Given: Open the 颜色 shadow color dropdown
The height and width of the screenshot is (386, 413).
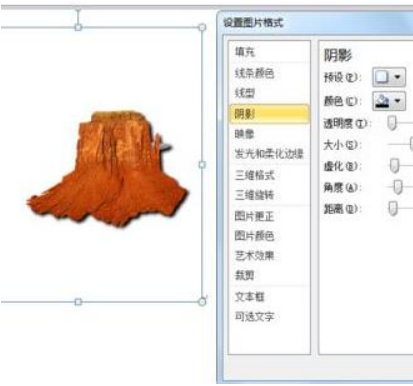Looking at the screenshot, I should (389, 101).
